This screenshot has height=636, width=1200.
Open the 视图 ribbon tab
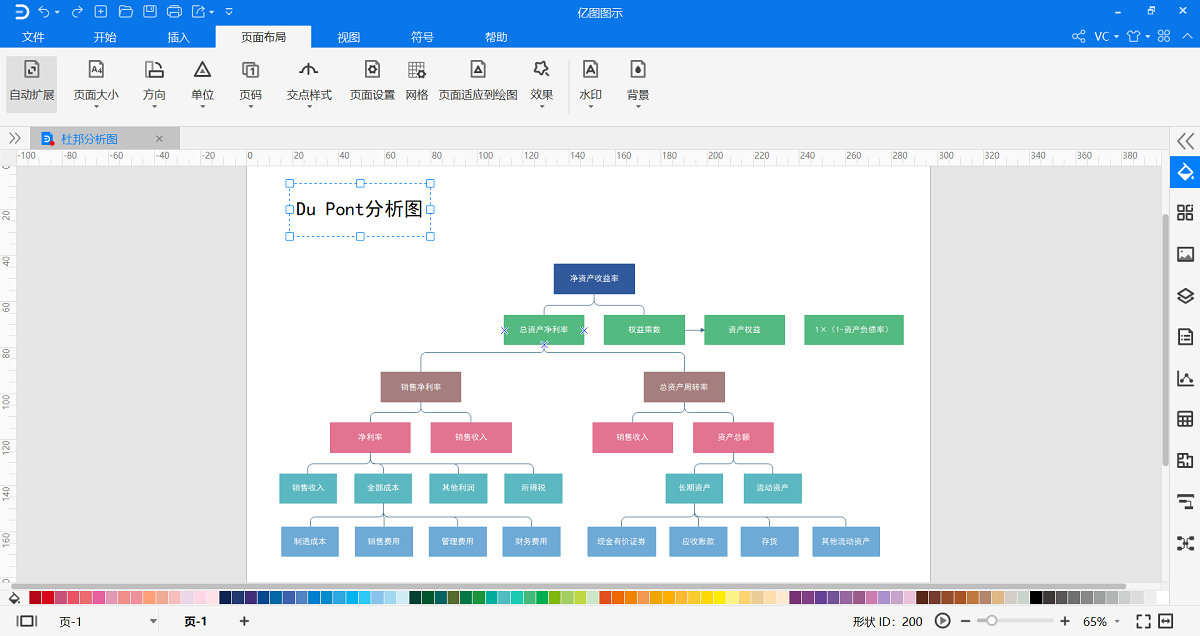coord(348,37)
